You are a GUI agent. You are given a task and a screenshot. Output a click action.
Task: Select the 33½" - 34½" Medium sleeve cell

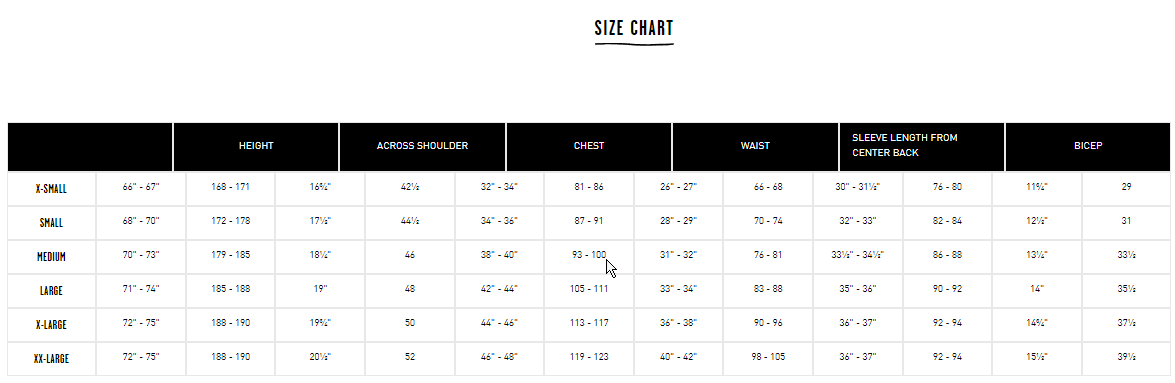tap(858, 256)
